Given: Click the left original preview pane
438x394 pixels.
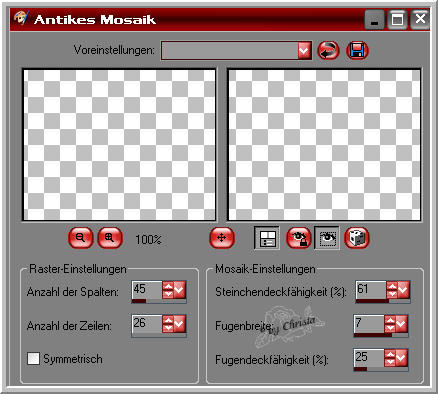Looking at the screenshot, I should point(119,145).
